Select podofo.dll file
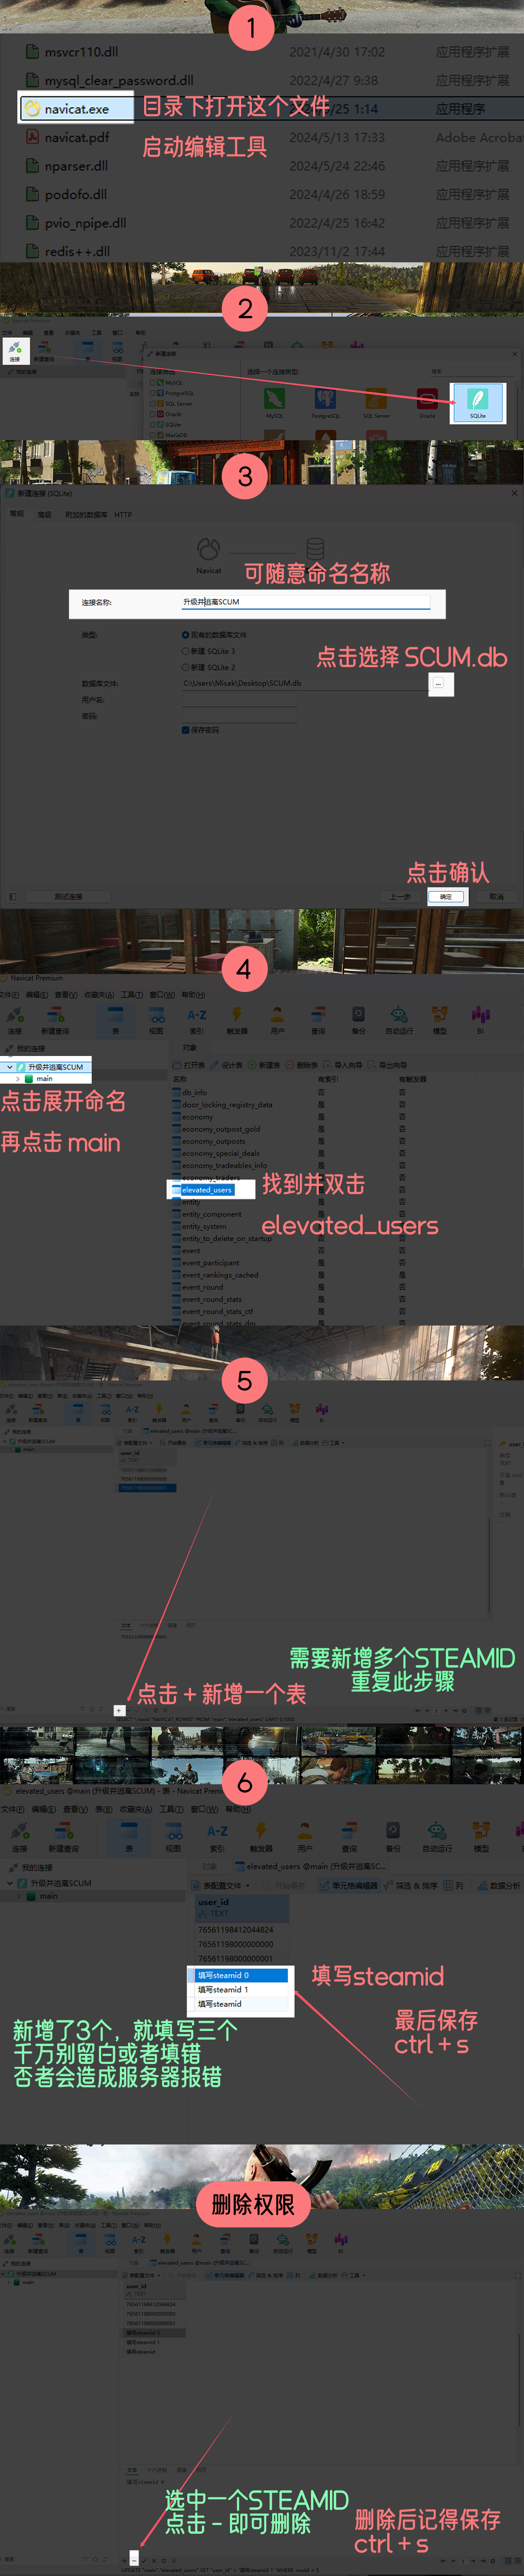The width and height of the screenshot is (524, 2576). coord(75,194)
